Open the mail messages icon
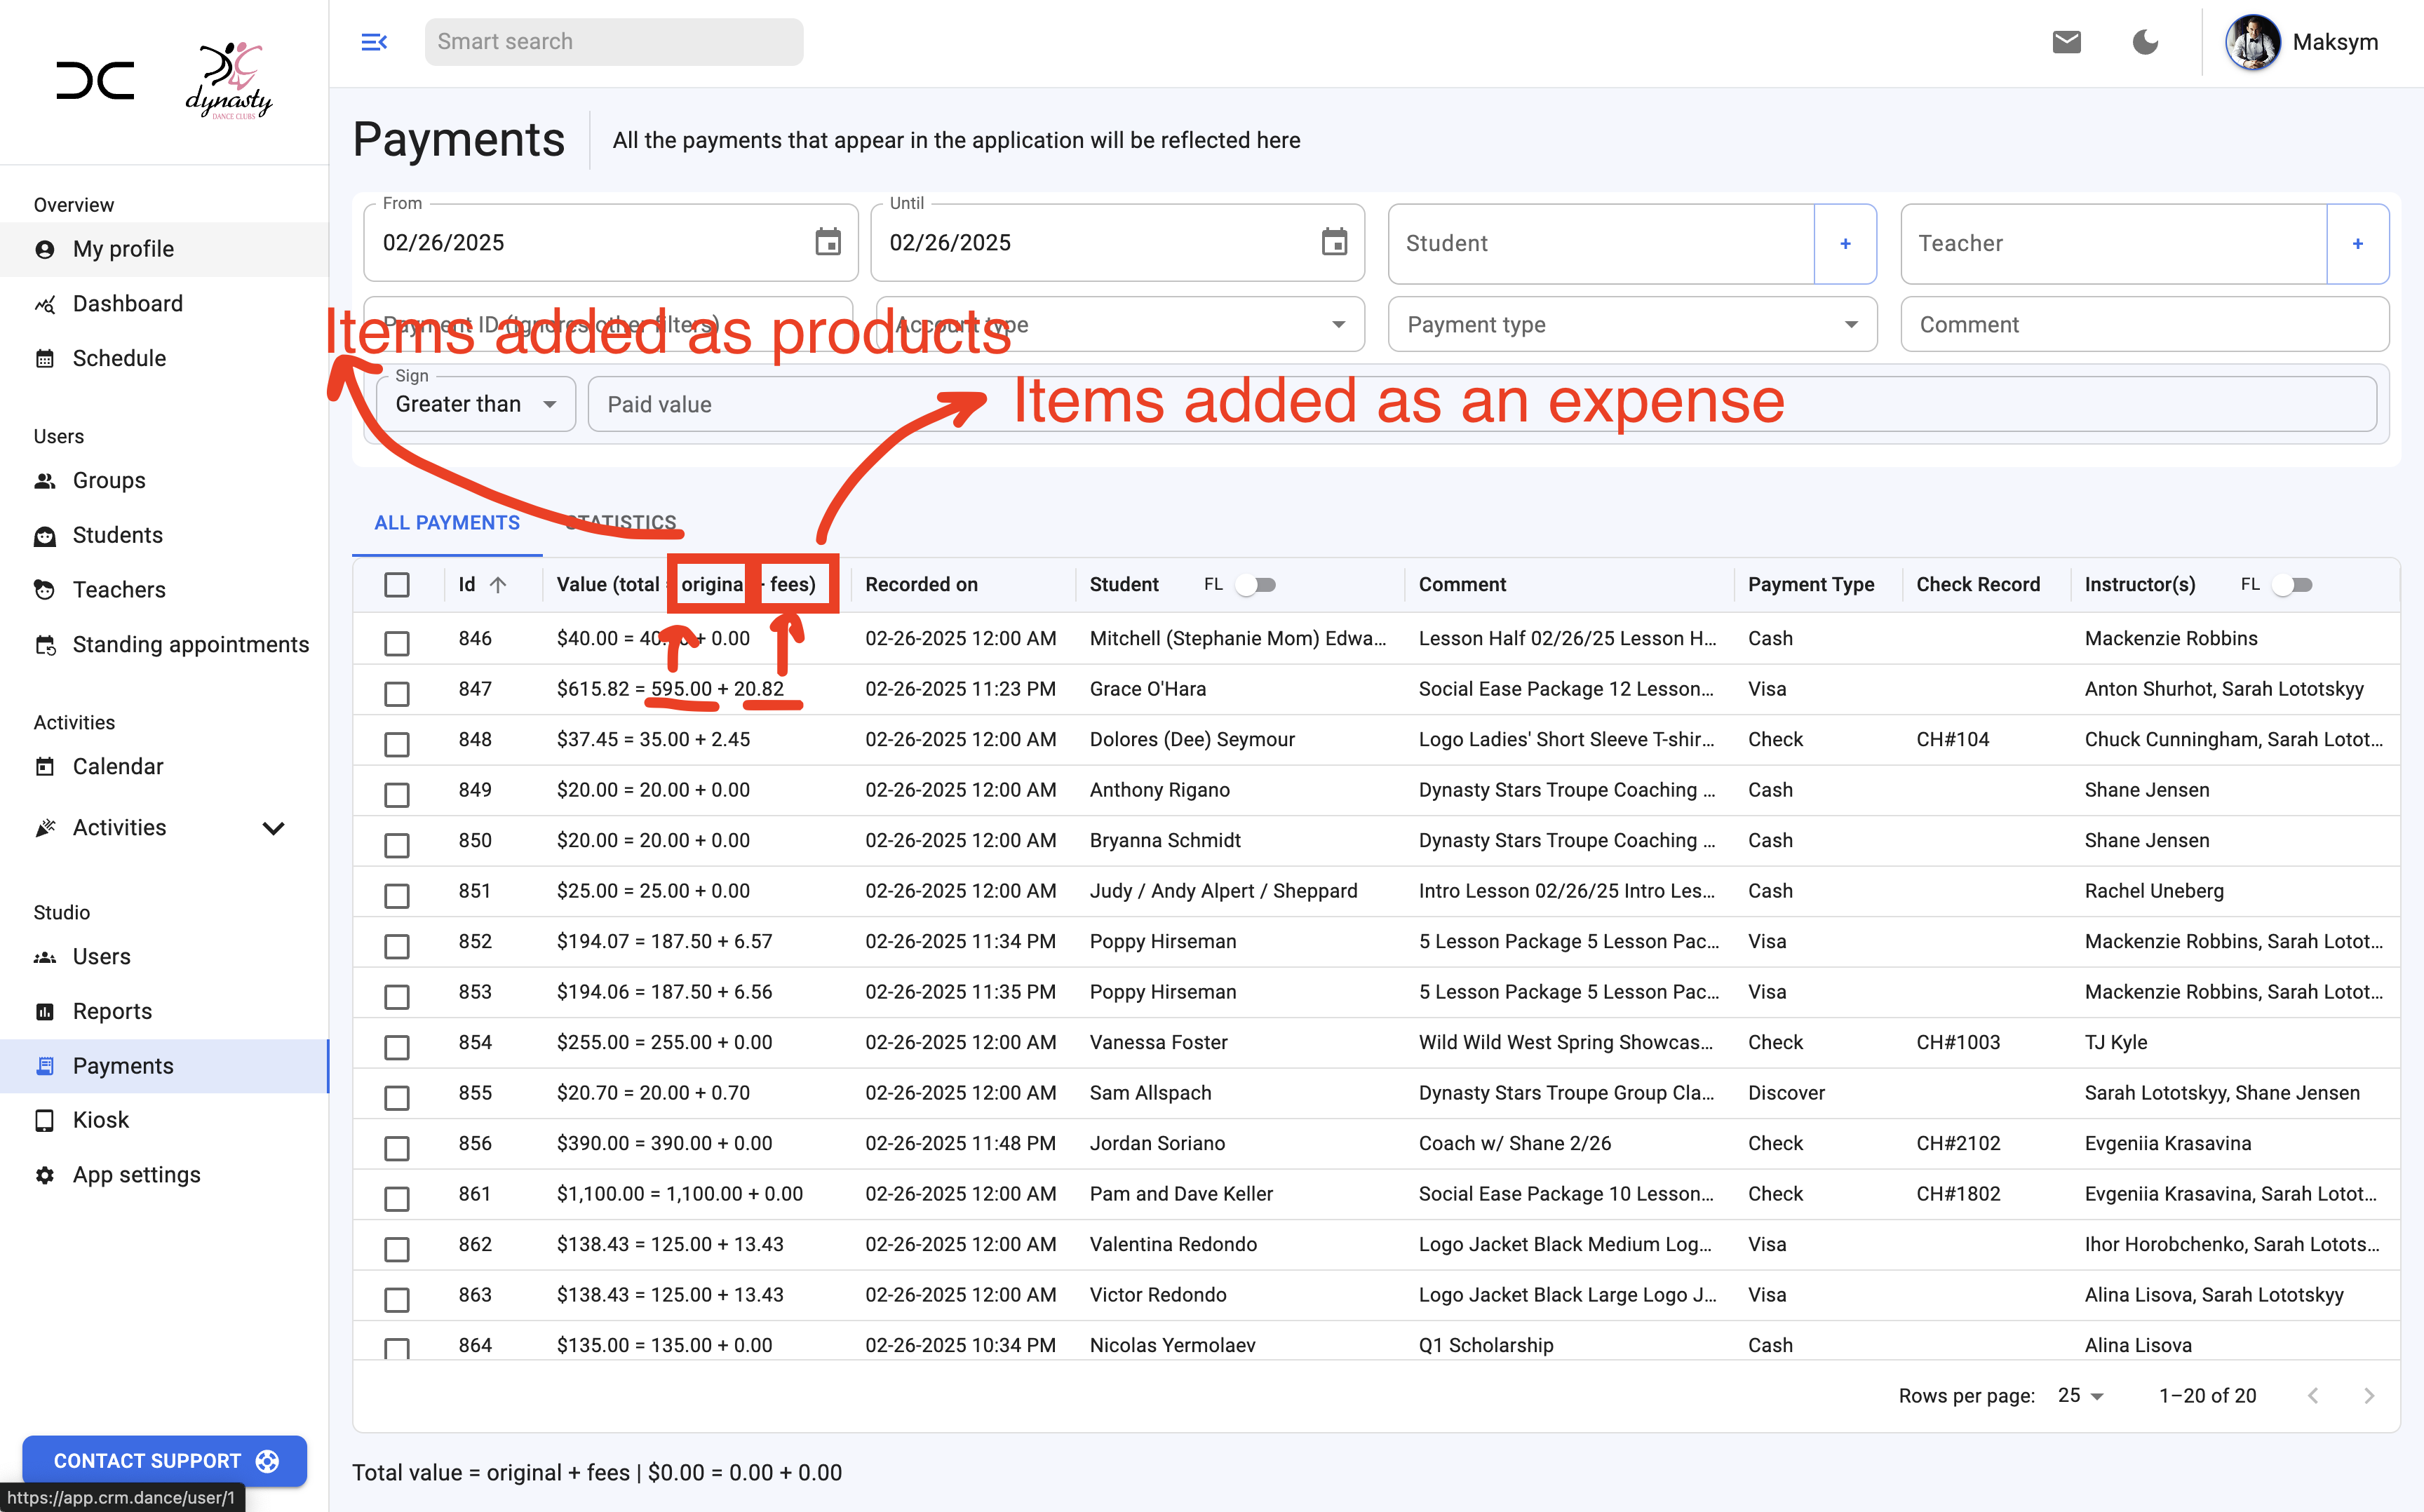This screenshot has height=1512, width=2424. click(2066, 42)
